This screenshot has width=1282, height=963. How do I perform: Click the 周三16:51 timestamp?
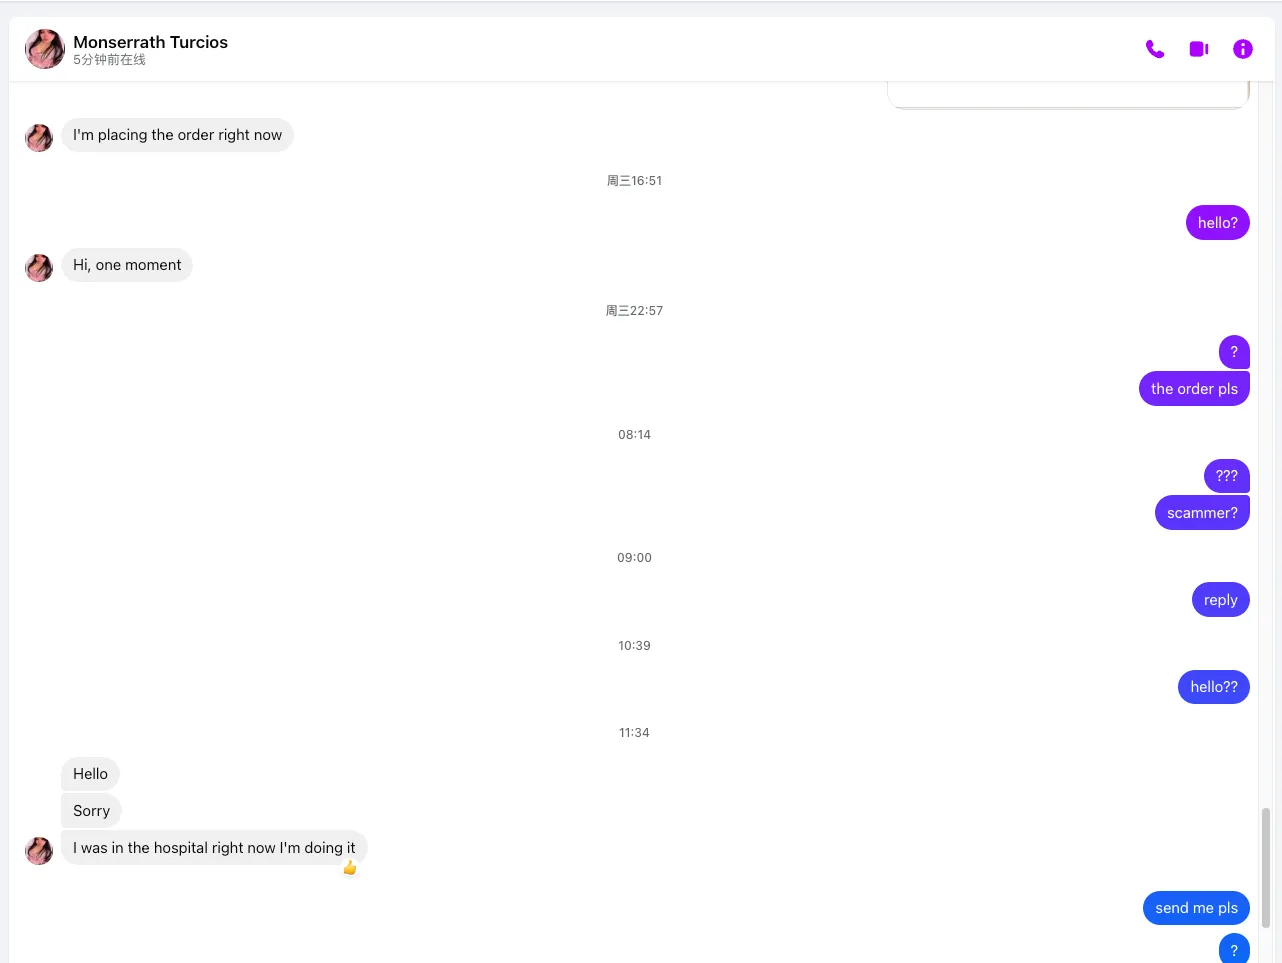point(634,181)
